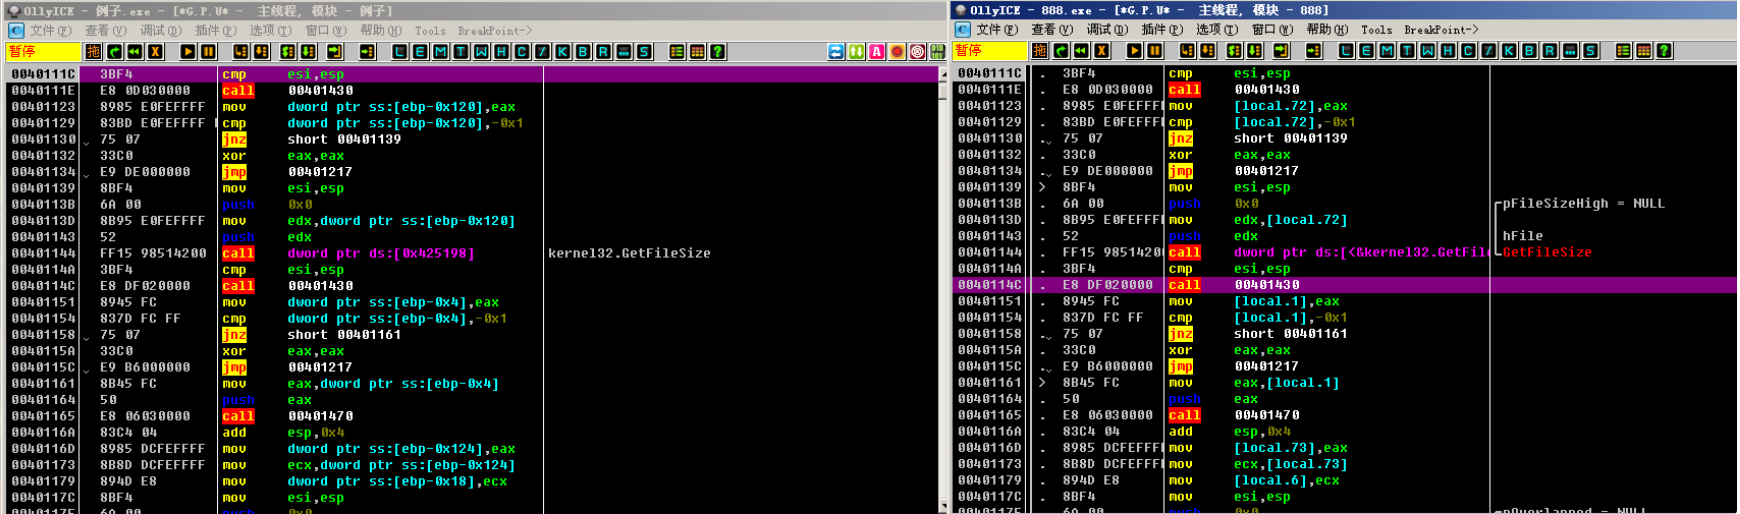
Task: Click scrollbar up arrow of 例子.exe disassembly pane
Action: 942,73
